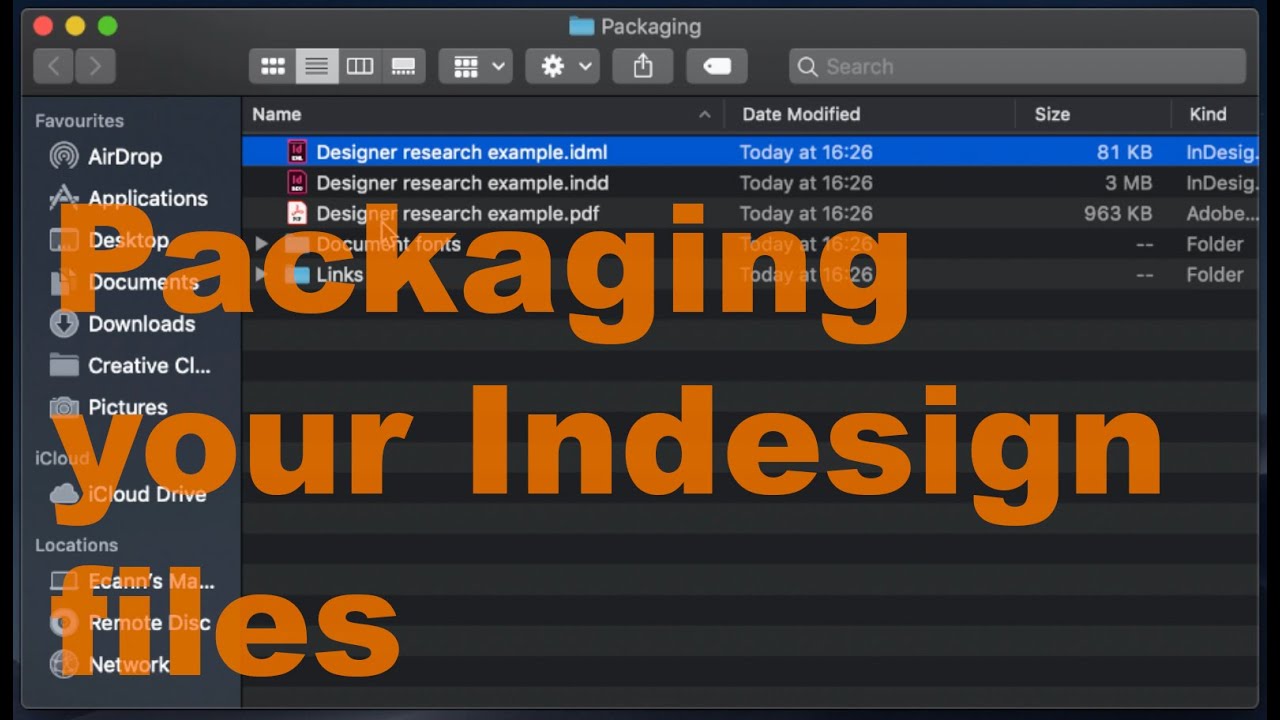Sort by the Name column header

click(x=277, y=114)
